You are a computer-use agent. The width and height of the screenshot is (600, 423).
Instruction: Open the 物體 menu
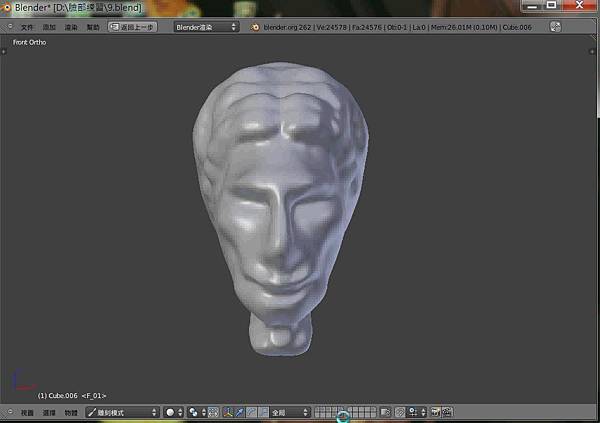70,412
